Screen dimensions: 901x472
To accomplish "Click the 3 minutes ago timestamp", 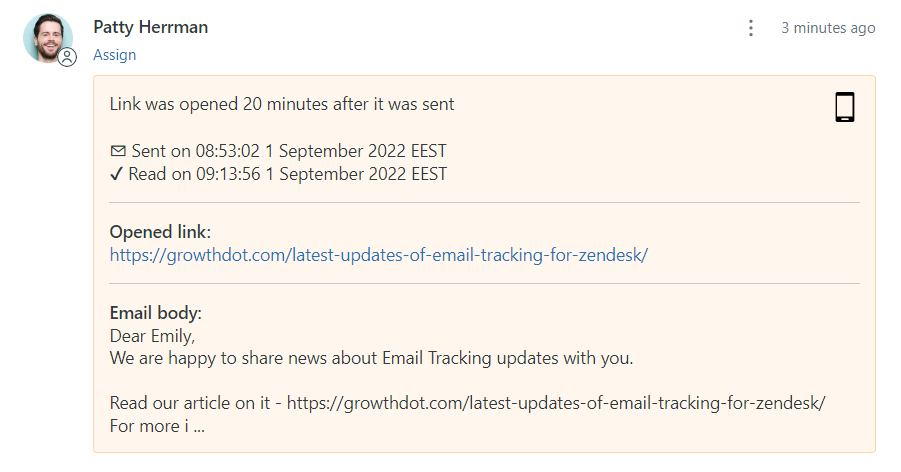I will [828, 28].
